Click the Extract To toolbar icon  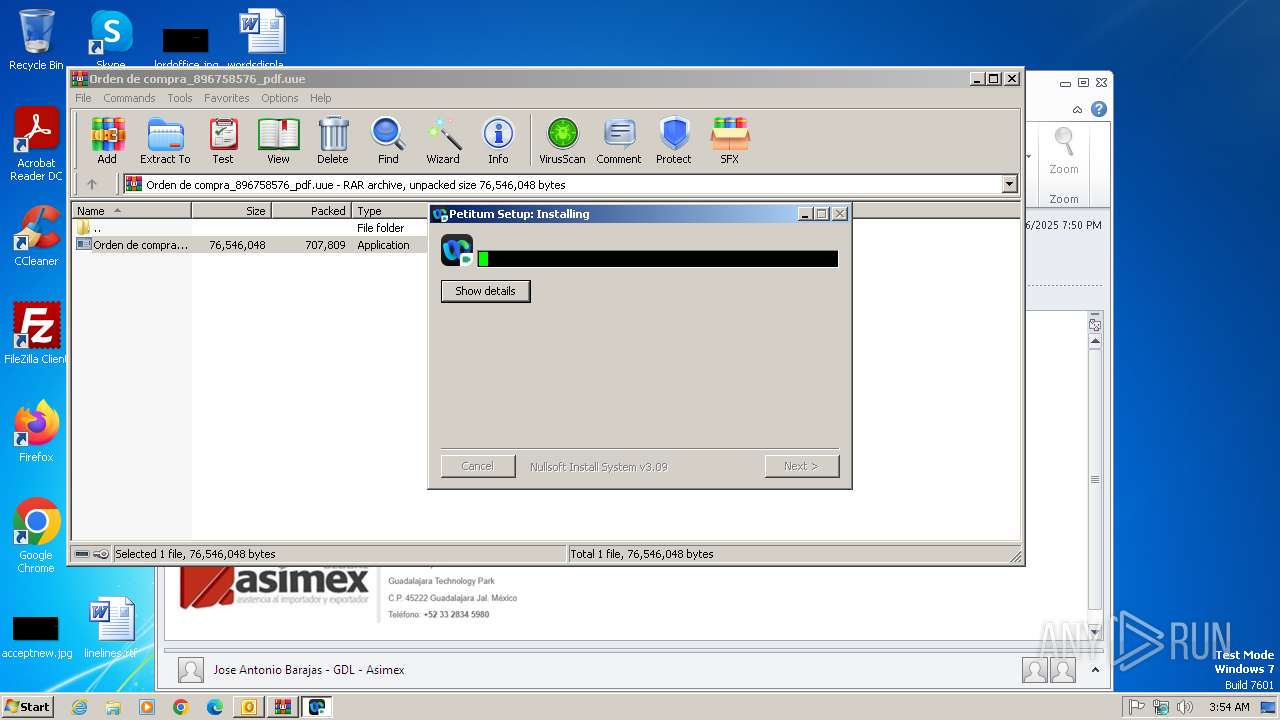(165, 140)
